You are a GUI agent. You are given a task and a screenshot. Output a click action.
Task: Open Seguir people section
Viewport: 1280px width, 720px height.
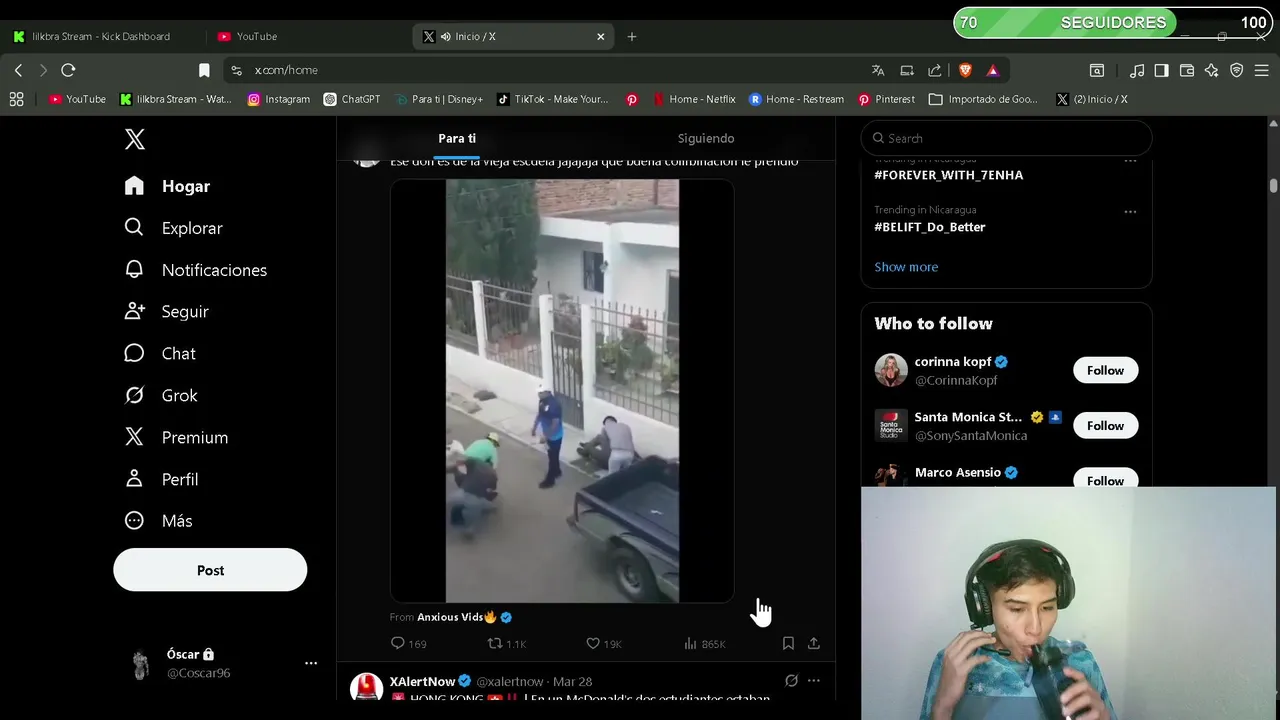(166, 311)
